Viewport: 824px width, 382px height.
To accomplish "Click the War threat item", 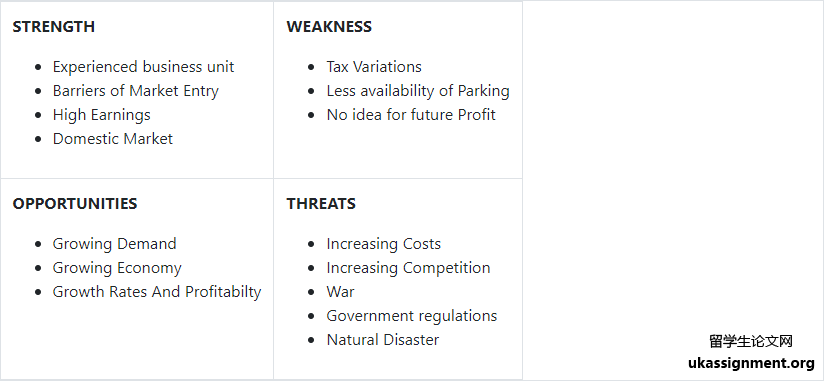I will pyautogui.click(x=341, y=292).
